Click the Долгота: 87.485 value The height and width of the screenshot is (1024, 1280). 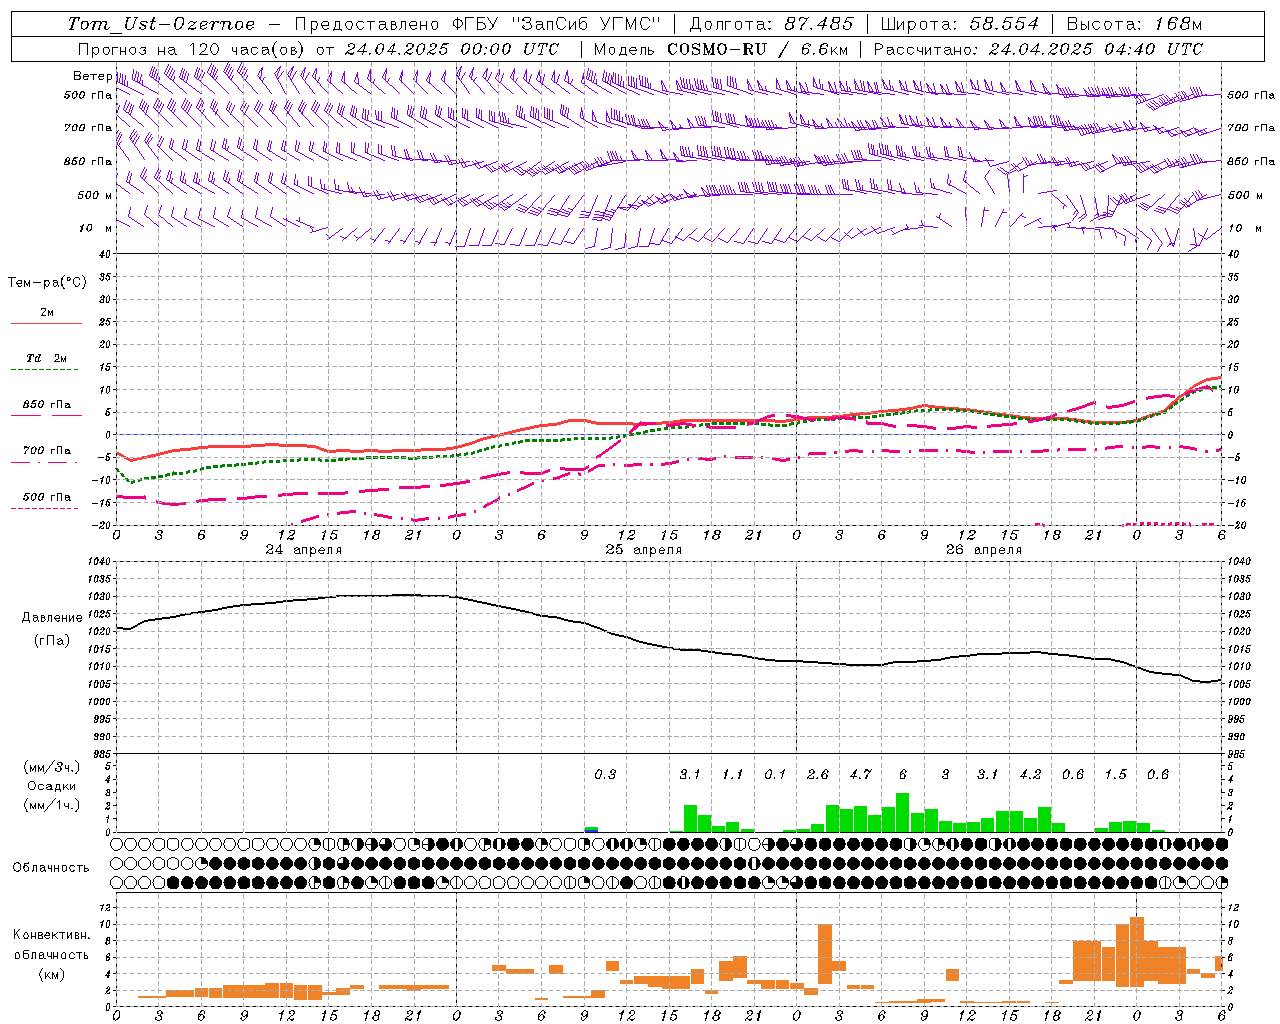772,24
